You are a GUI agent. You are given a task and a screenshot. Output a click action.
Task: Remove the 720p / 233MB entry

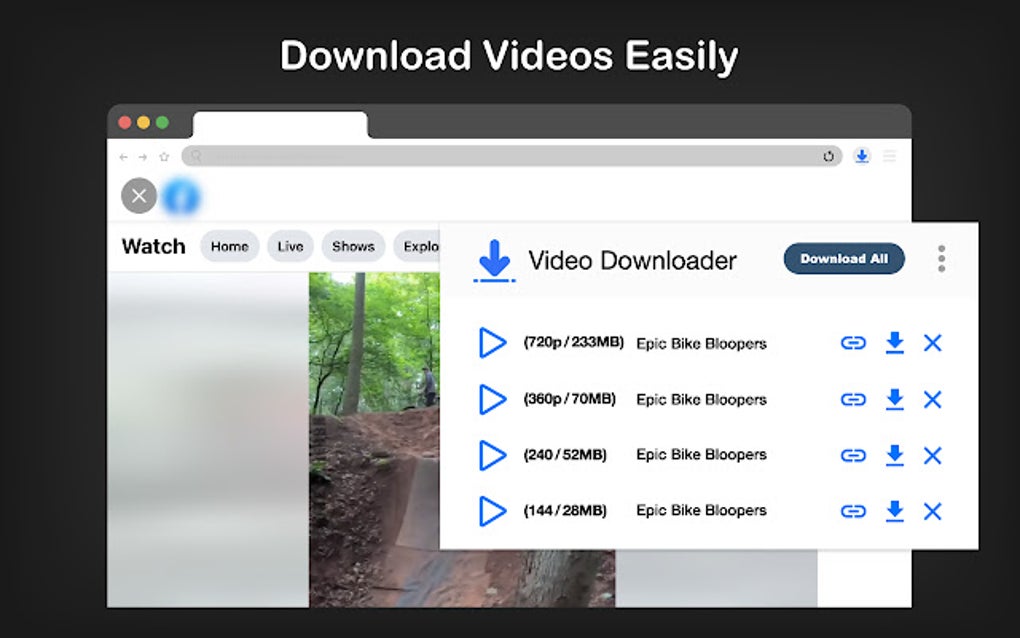933,343
